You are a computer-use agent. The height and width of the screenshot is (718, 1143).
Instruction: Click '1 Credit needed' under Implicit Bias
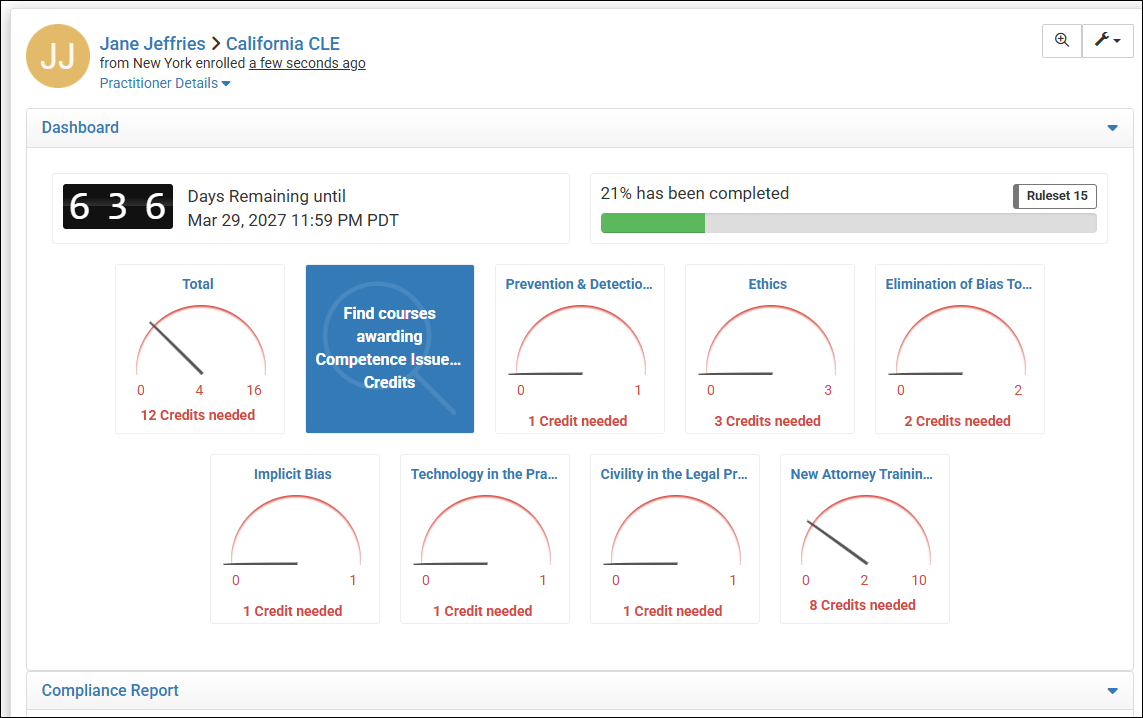[292, 612]
